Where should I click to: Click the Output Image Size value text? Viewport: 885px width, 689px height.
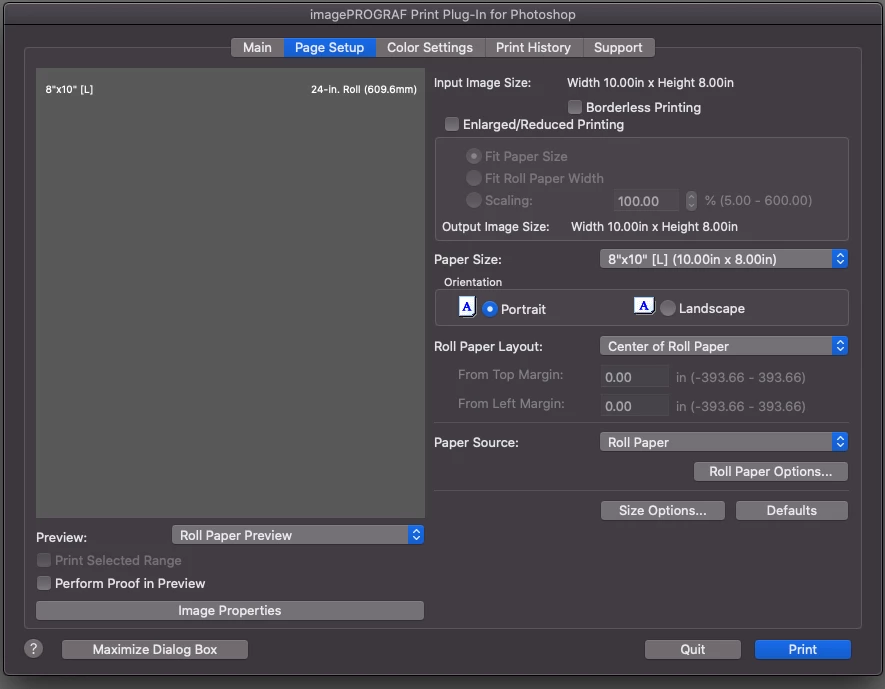point(654,226)
